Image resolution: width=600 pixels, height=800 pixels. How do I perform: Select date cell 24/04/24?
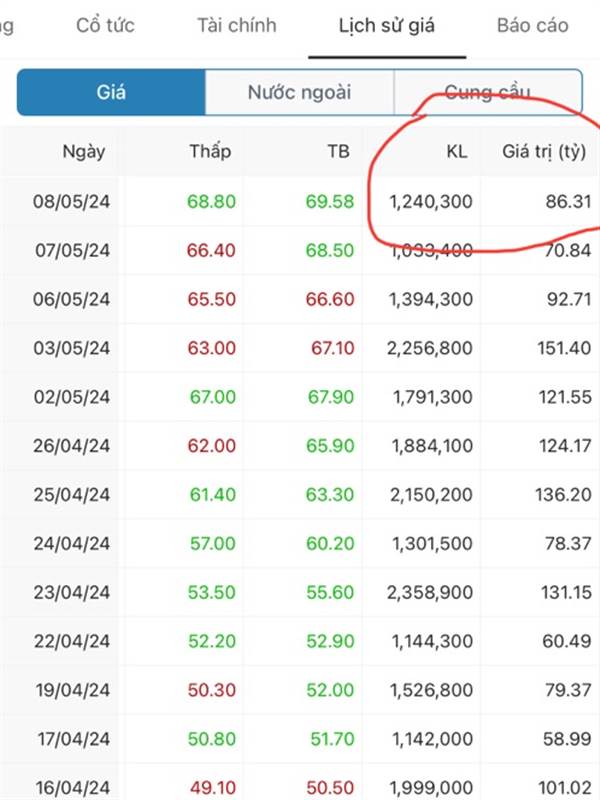pyautogui.click(x=72, y=543)
